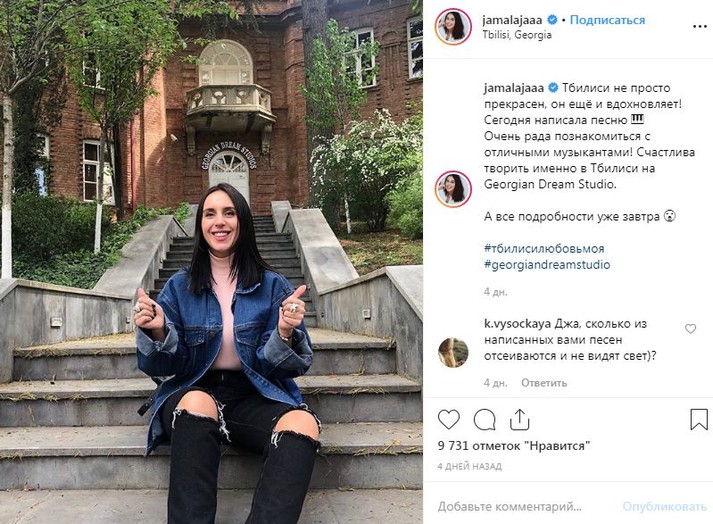Open jamalajaaa username in caption
The height and width of the screenshot is (524, 713).
pos(514,88)
